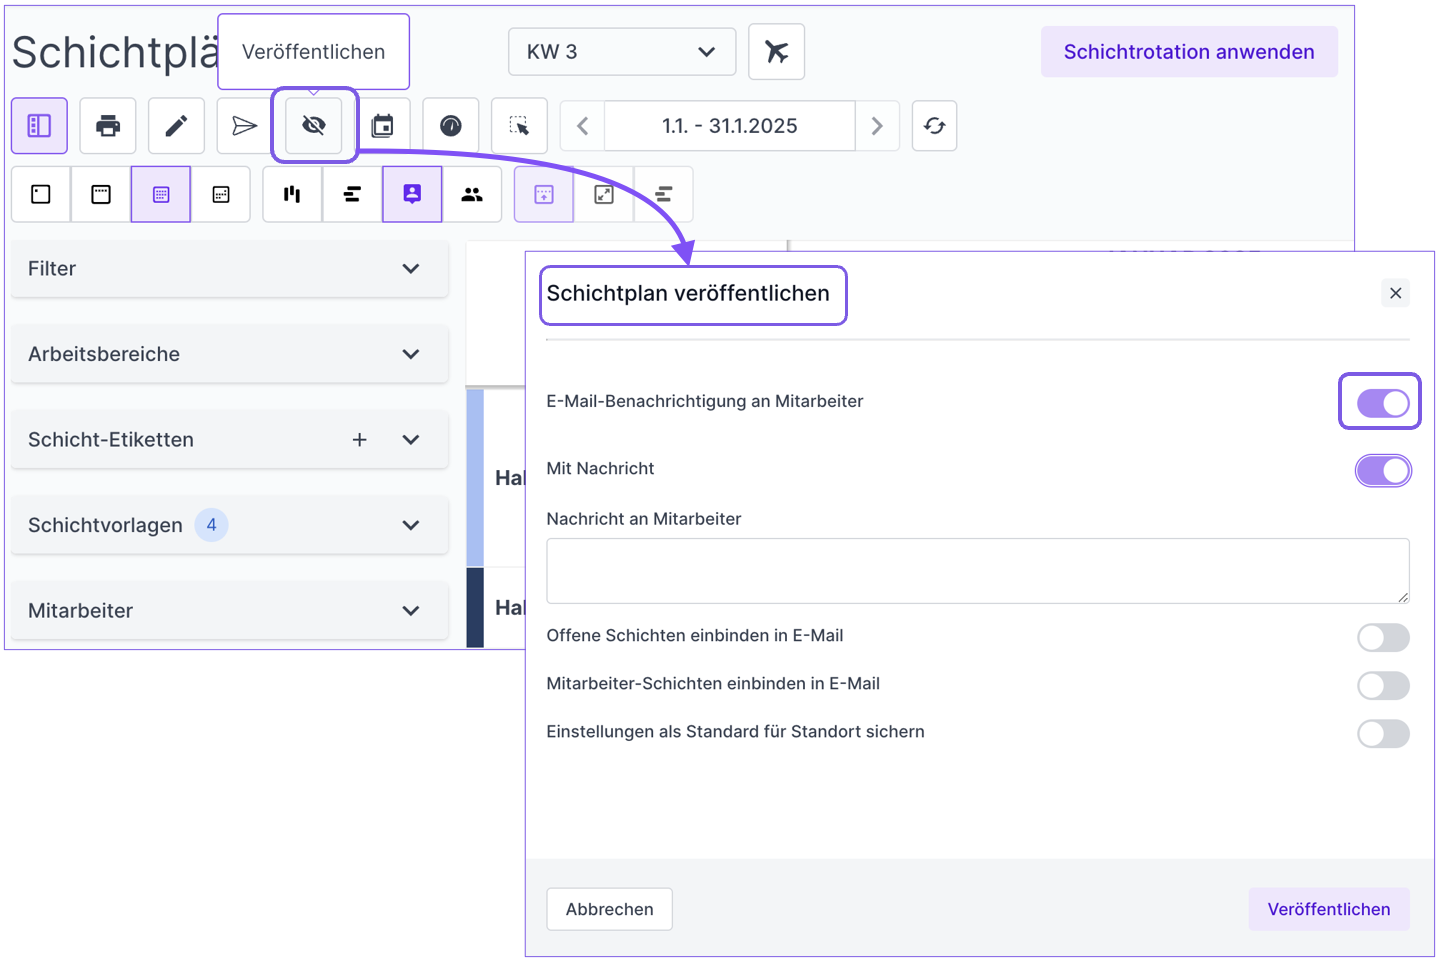Click the expand diagonal arrows icon

pyautogui.click(x=604, y=194)
